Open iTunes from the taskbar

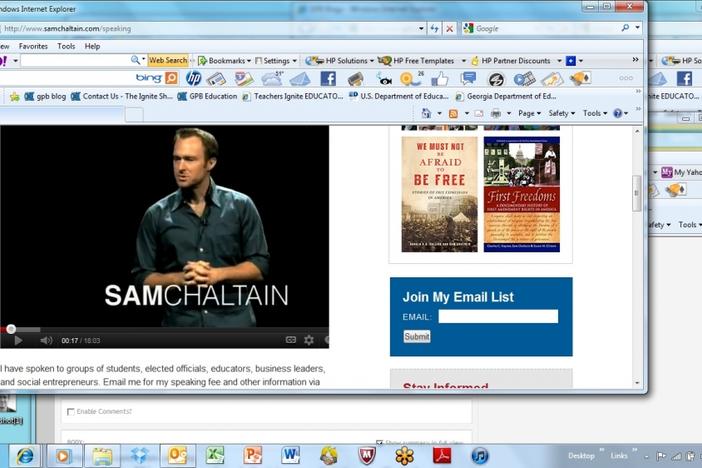click(x=480, y=456)
